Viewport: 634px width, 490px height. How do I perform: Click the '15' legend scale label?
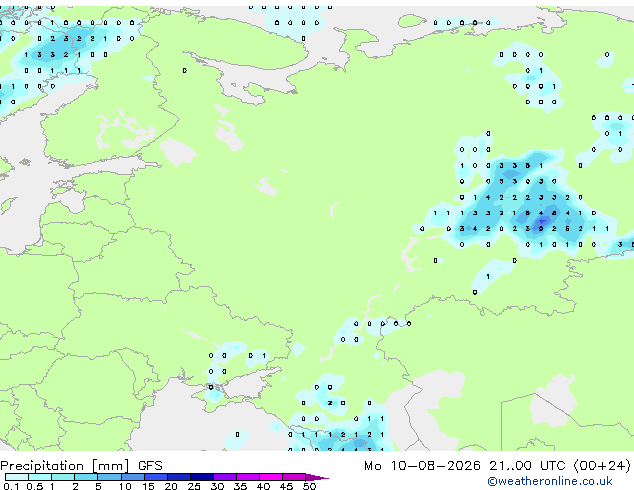(148, 486)
